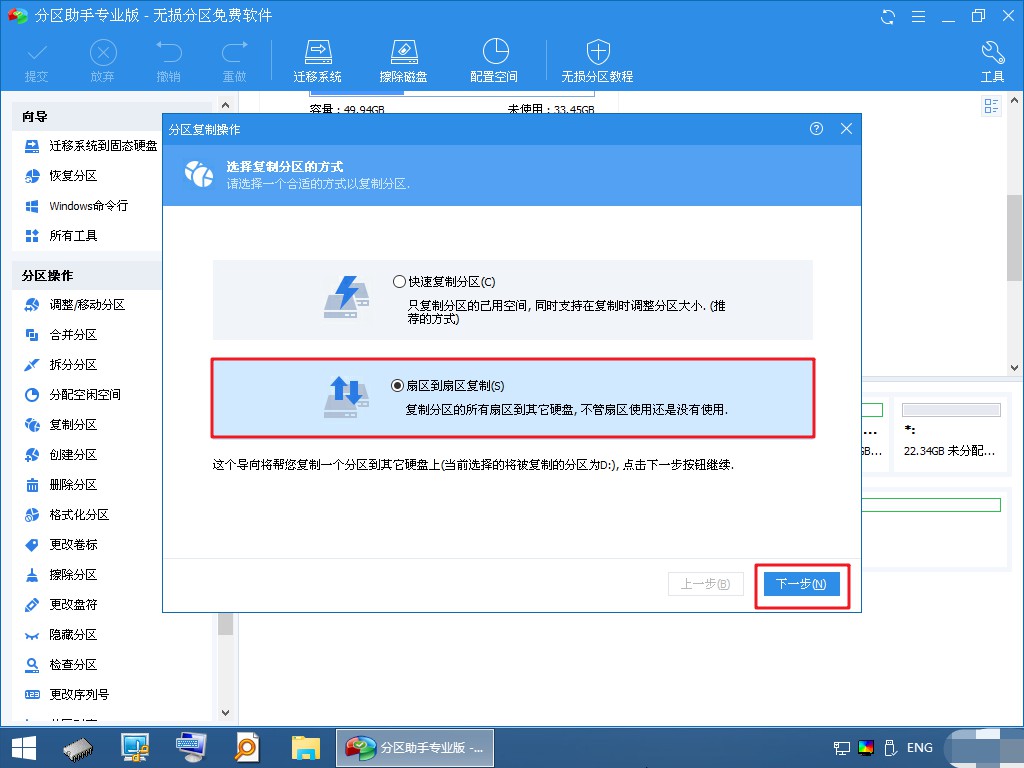Open the 无损分区教程 shield icon
This screenshot has height=768, width=1024.
click(x=598, y=61)
